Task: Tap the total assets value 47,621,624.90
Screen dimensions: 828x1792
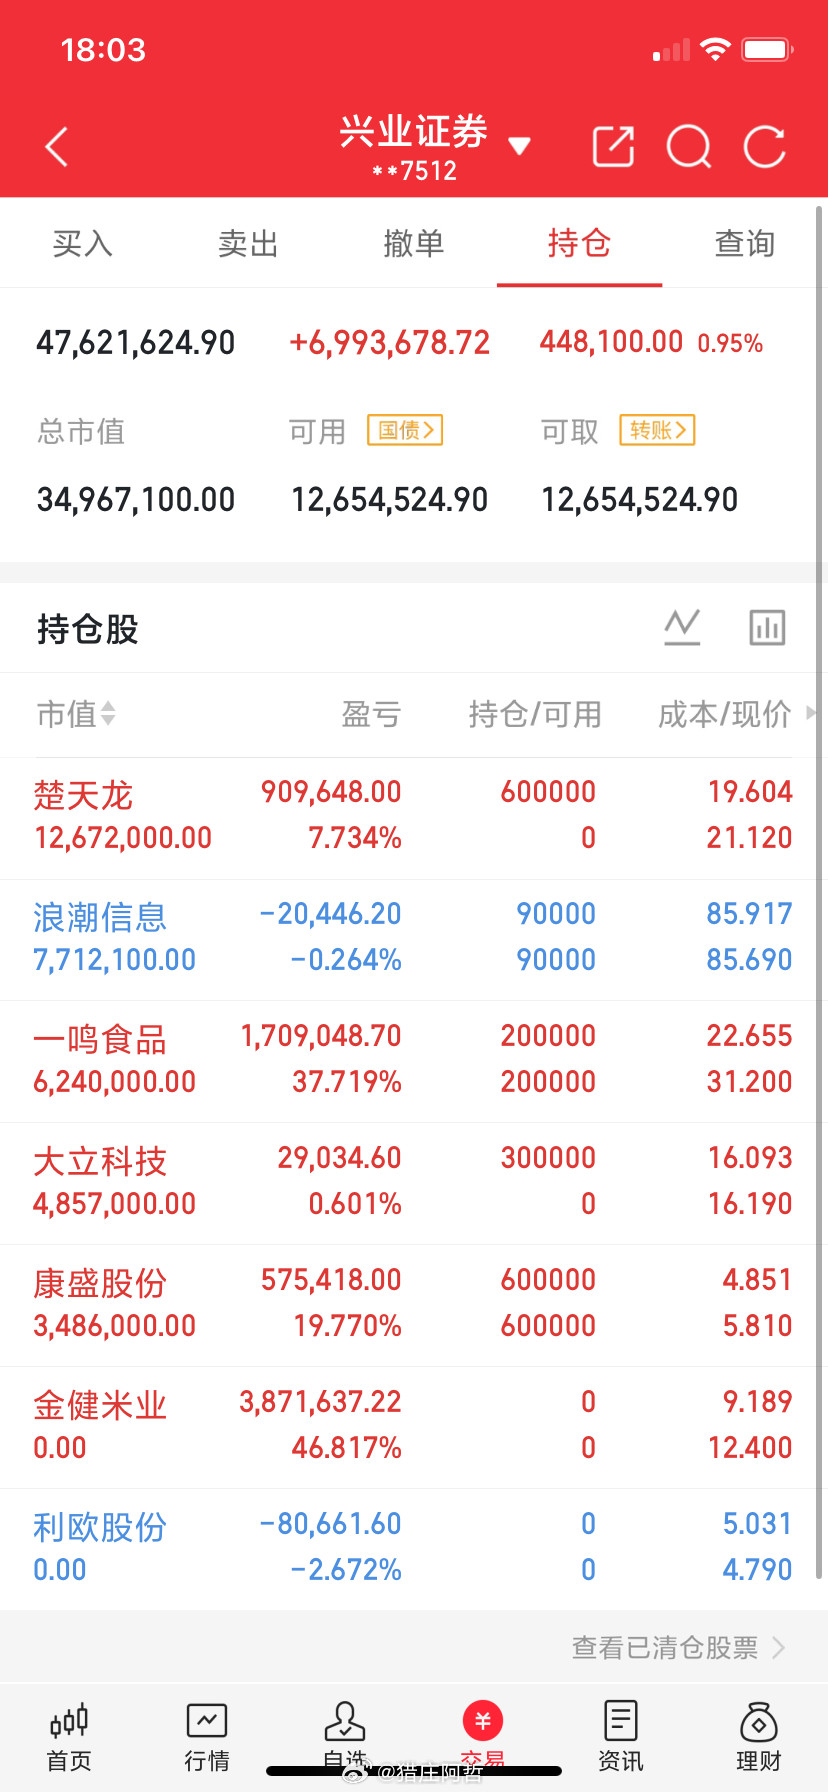Action: pyautogui.click(x=136, y=343)
